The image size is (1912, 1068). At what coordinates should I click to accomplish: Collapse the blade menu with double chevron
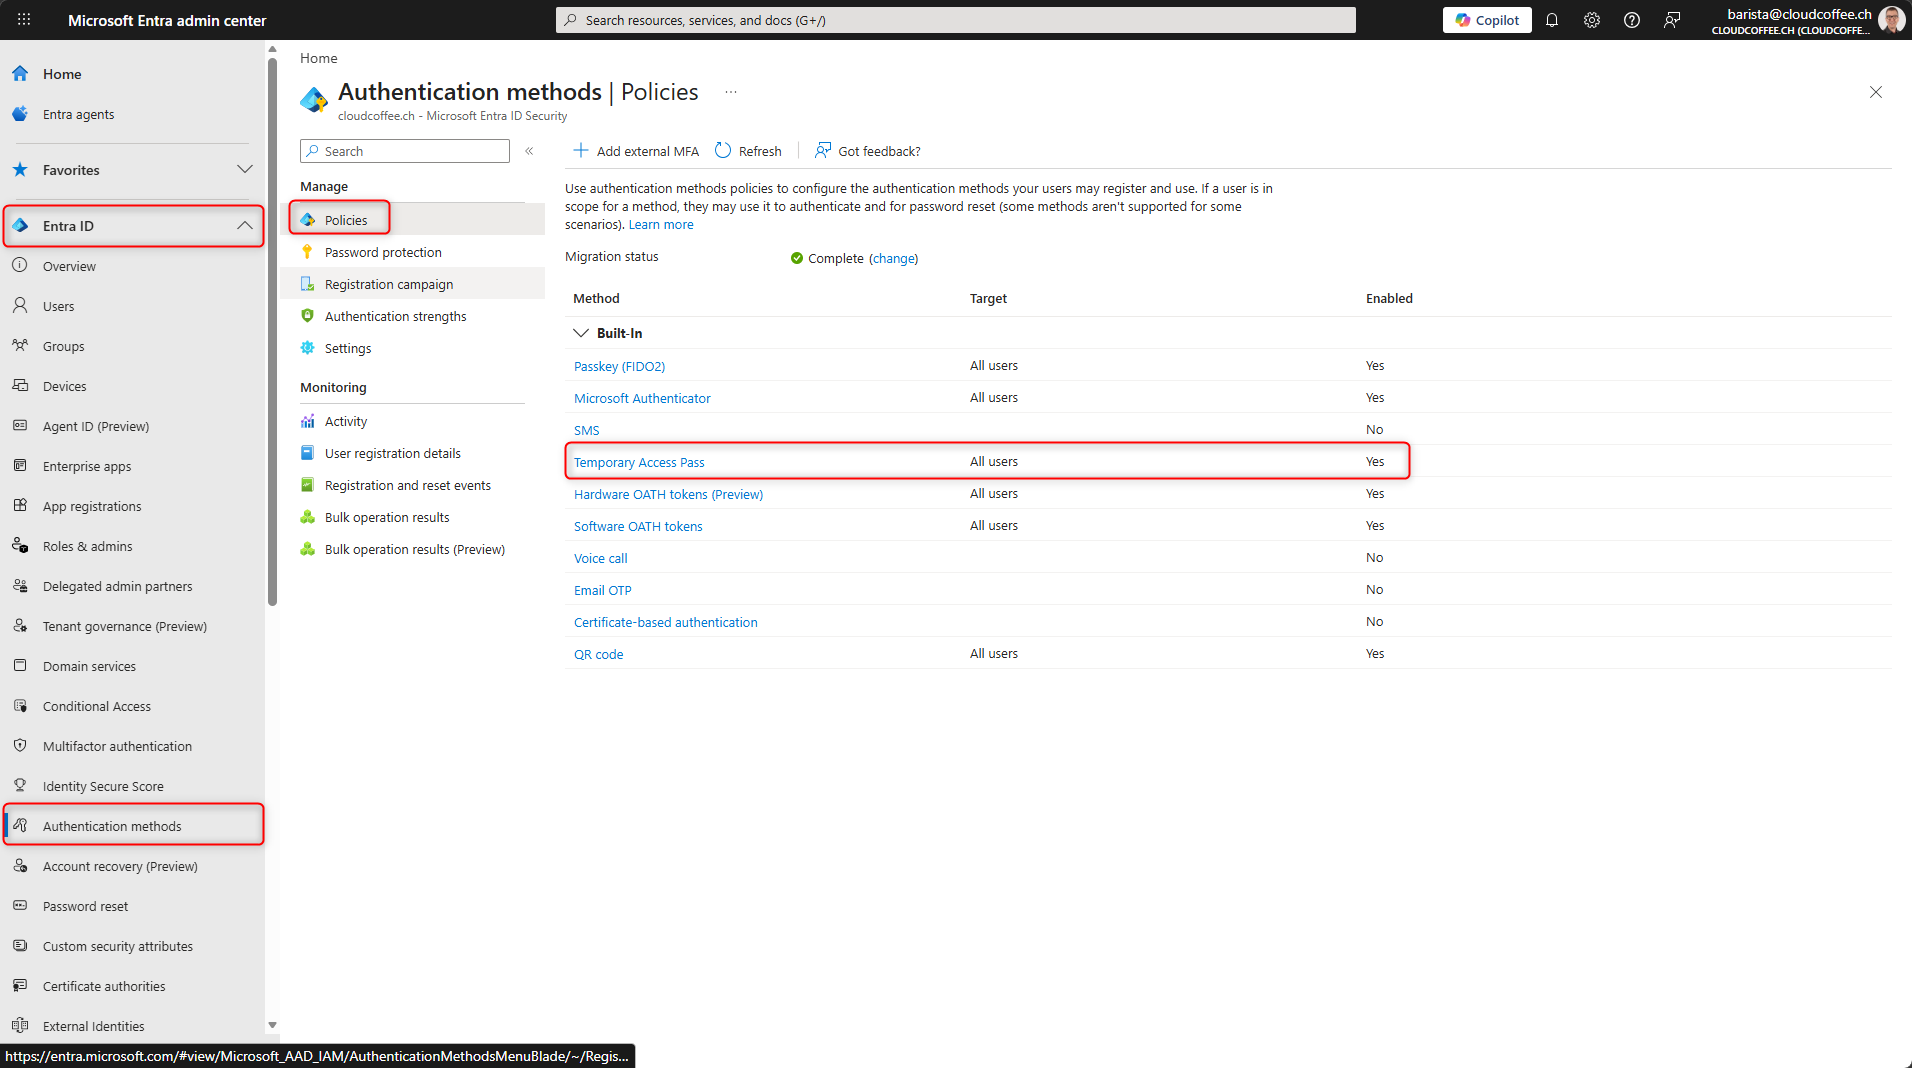click(529, 151)
